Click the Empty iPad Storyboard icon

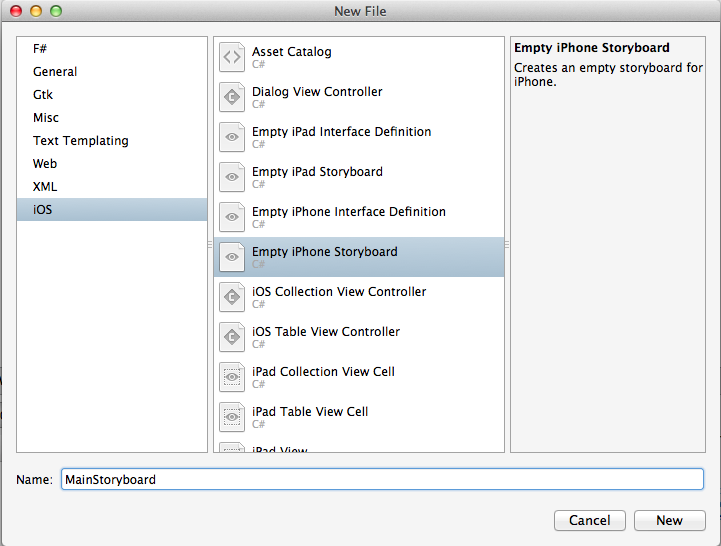click(232, 177)
